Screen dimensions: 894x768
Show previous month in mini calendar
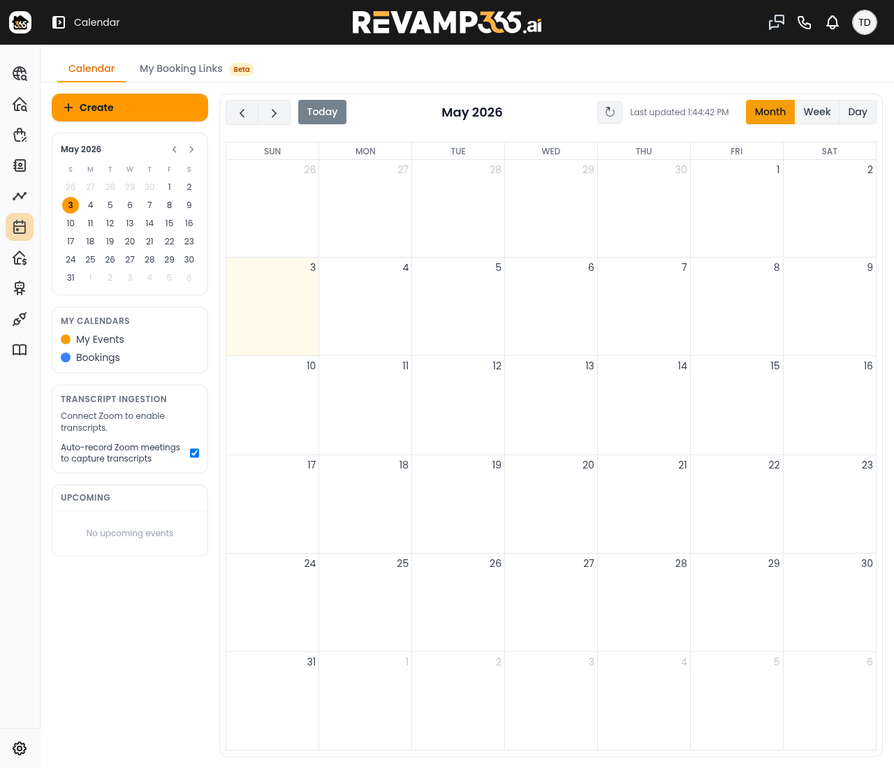click(x=174, y=149)
